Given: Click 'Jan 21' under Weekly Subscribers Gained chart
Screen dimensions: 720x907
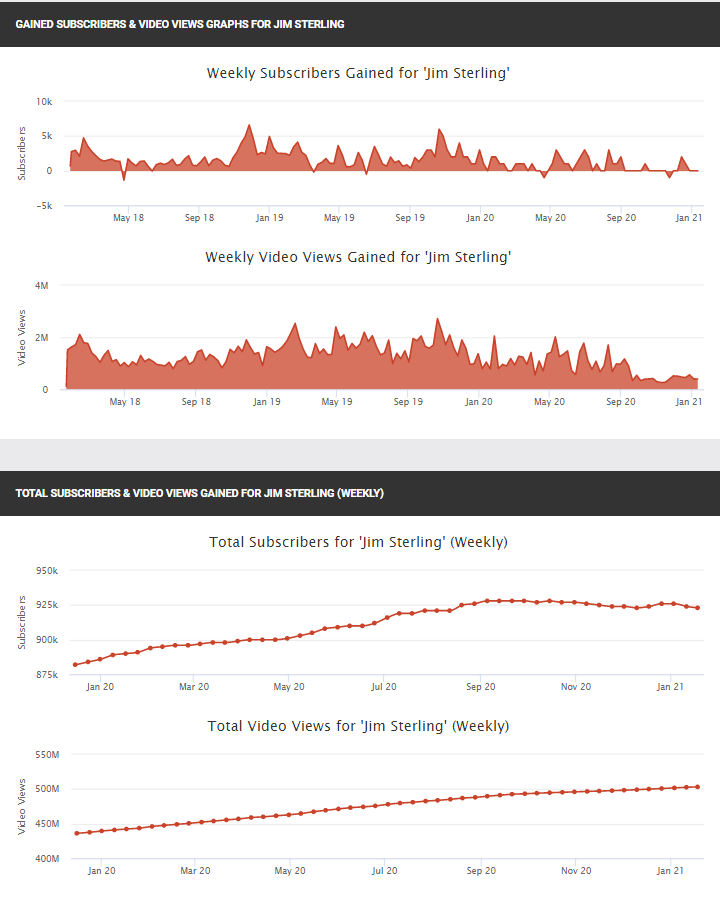Looking at the screenshot, I should 689,218.
